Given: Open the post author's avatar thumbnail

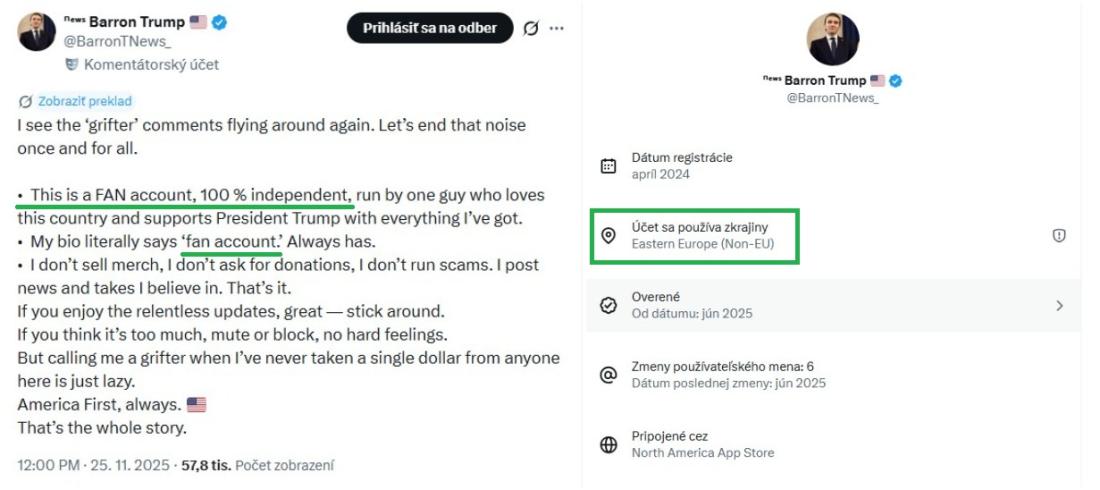Looking at the screenshot, I should (37, 32).
